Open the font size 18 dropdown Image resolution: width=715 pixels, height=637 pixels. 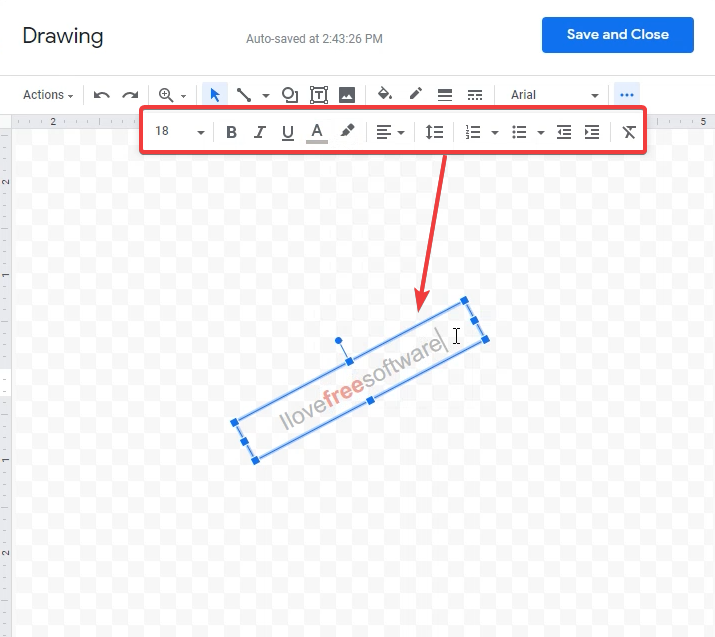click(179, 132)
